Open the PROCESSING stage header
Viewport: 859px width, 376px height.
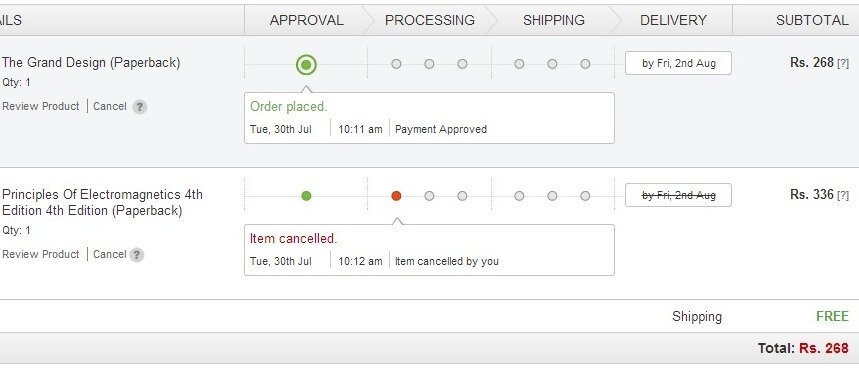430,20
